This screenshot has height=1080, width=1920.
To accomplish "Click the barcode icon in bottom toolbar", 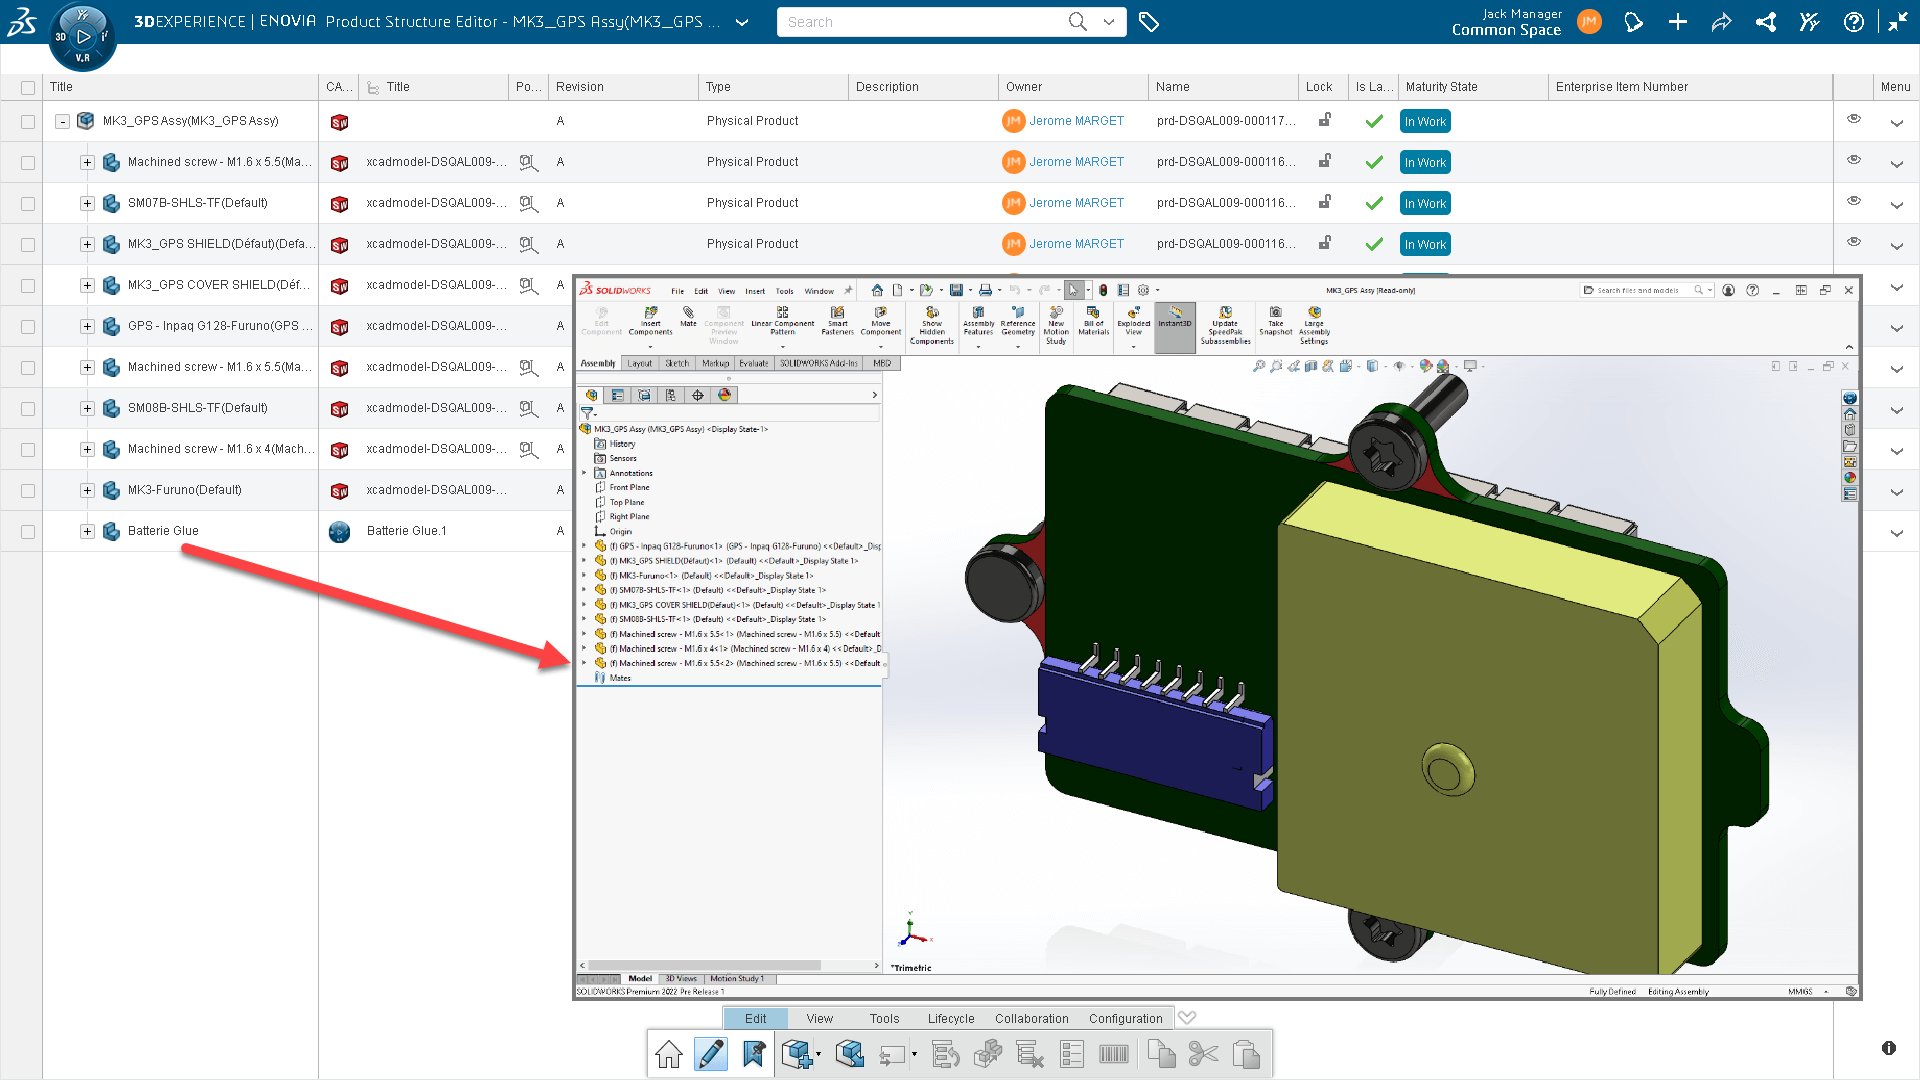I will [1113, 1054].
